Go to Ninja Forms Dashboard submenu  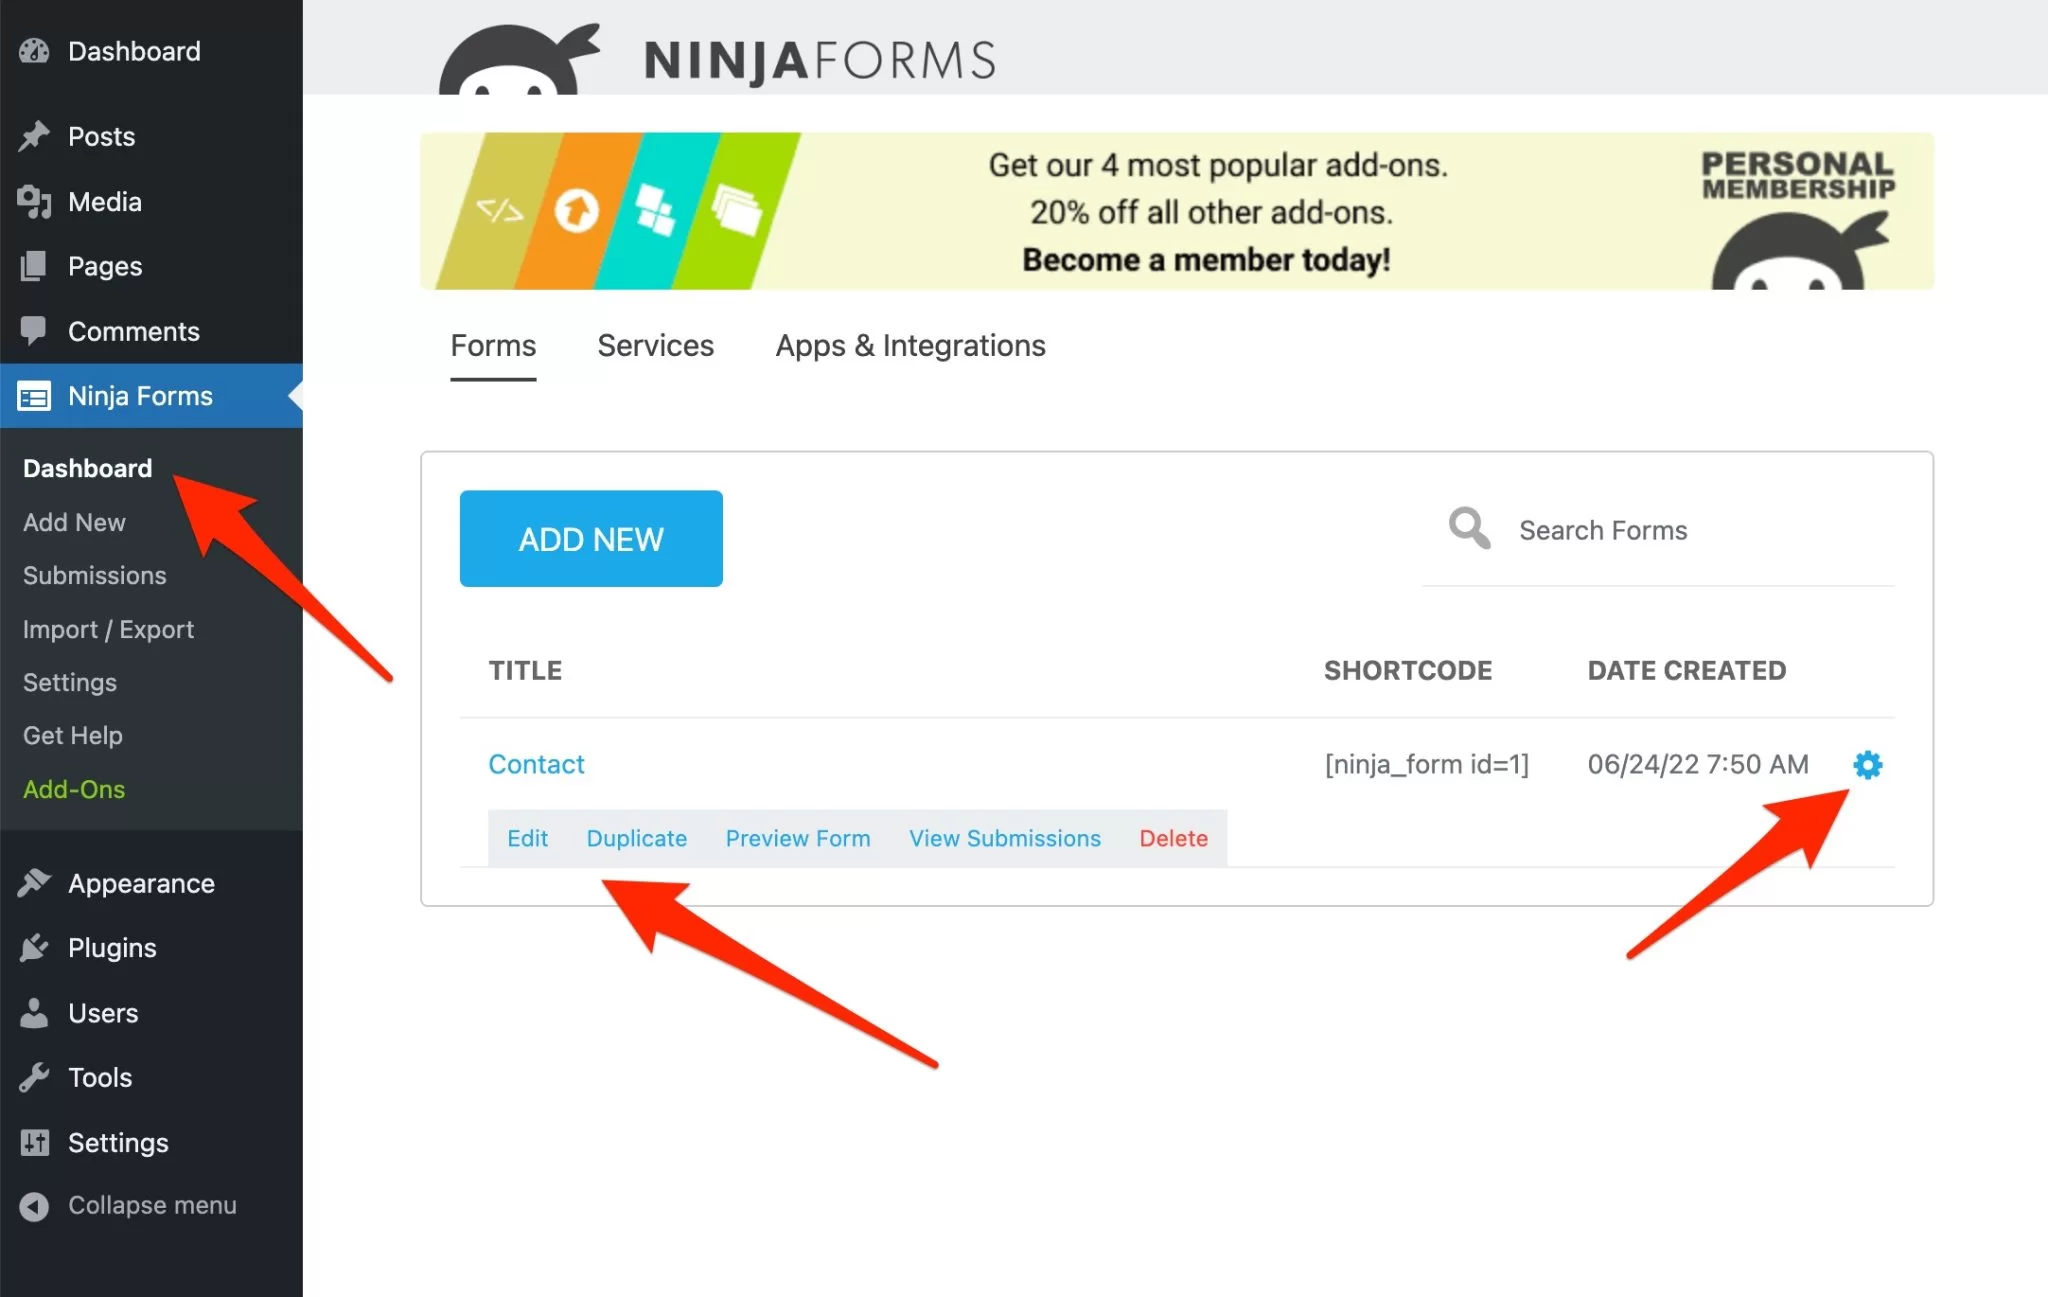tap(87, 468)
